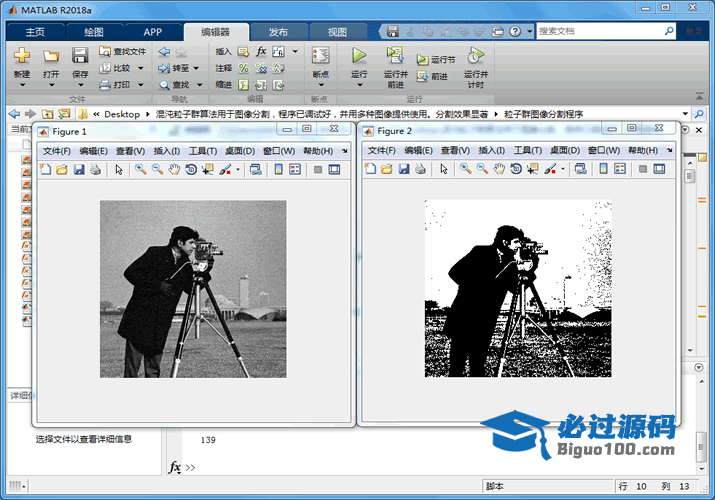The height and width of the screenshot is (500, 715).
Task: Click Run and Advance (运行并前进) icon
Action: 395,55
